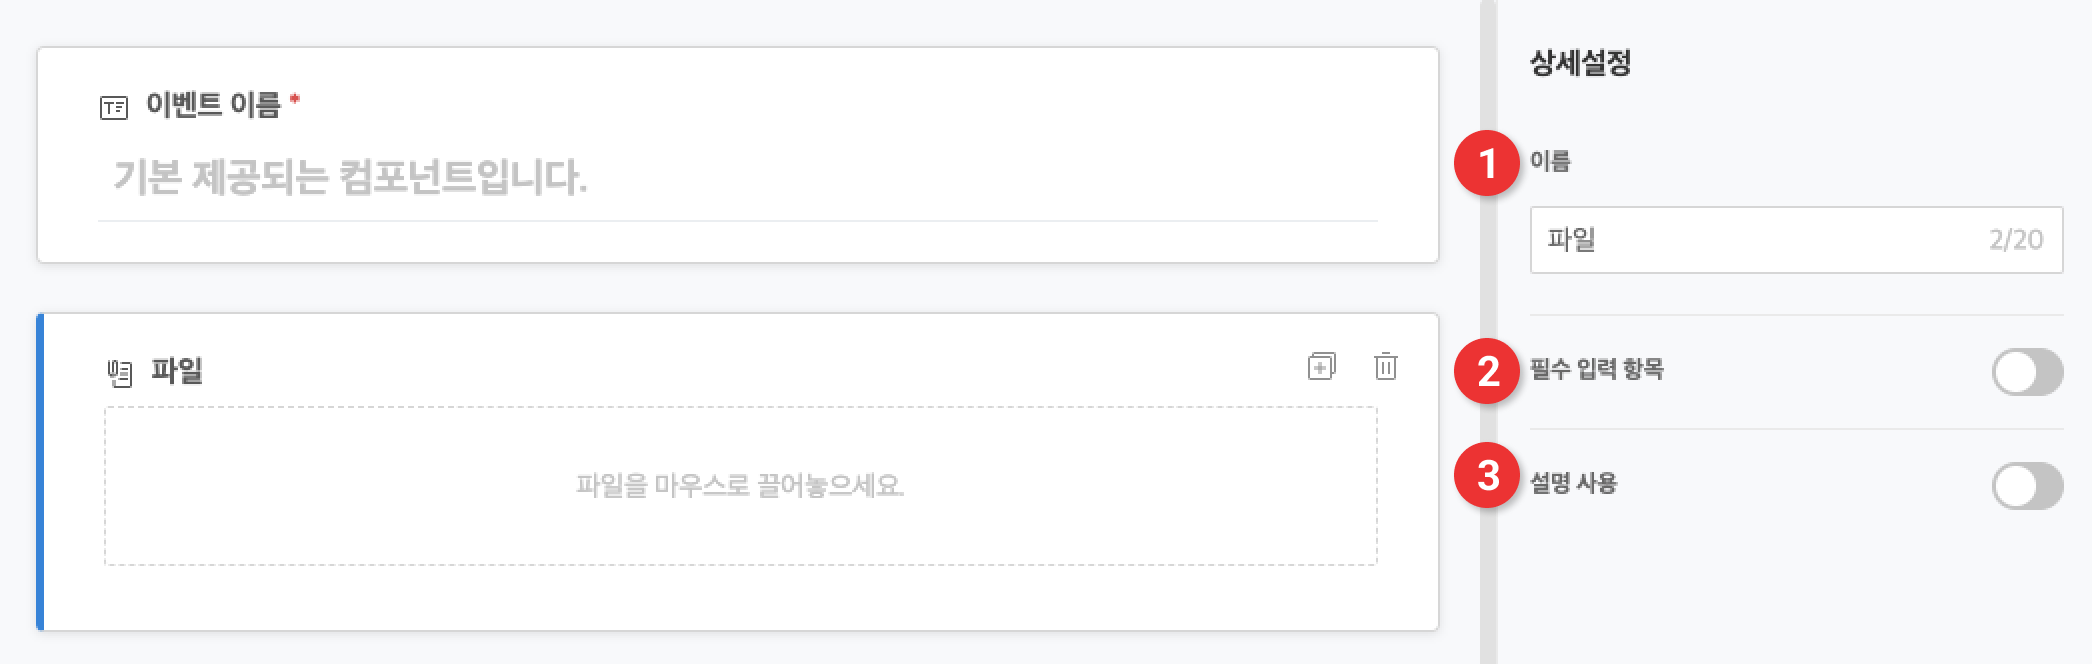2092x664 pixels.
Task: Click the dashed file drop zone
Action: tap(740, 486)
